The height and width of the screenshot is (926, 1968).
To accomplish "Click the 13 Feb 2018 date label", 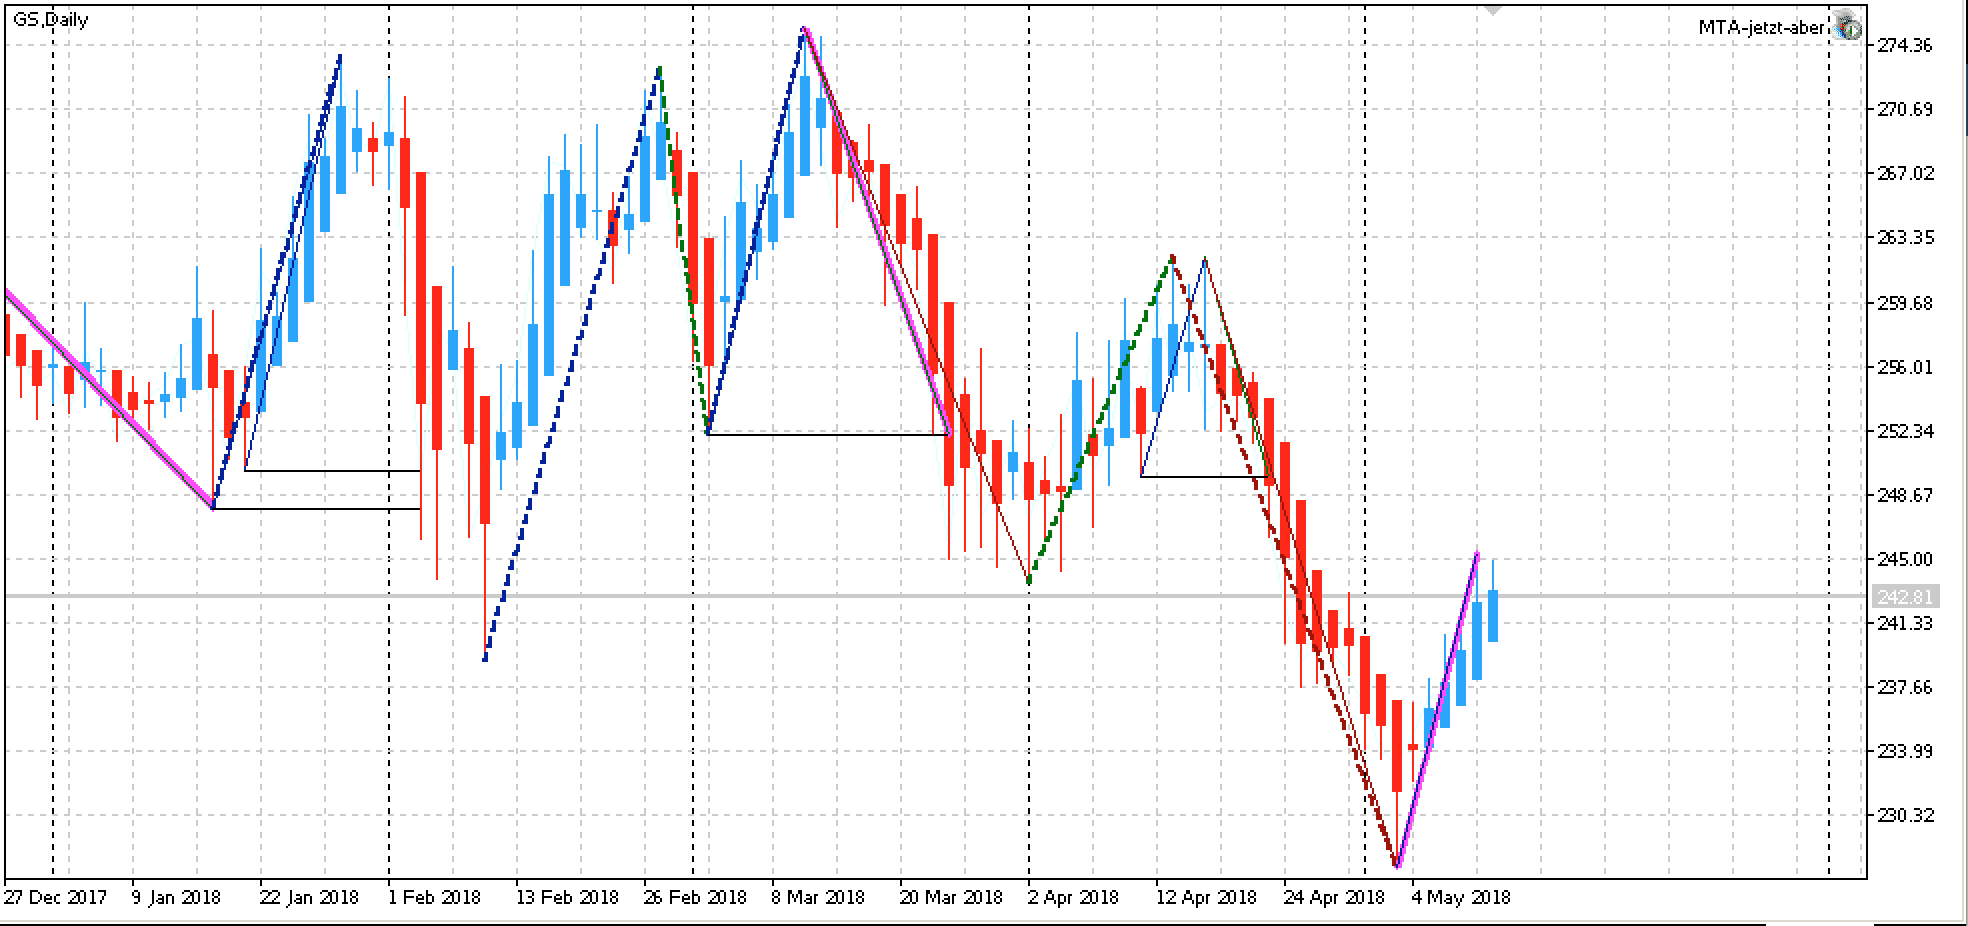I will tap(567, 897).
